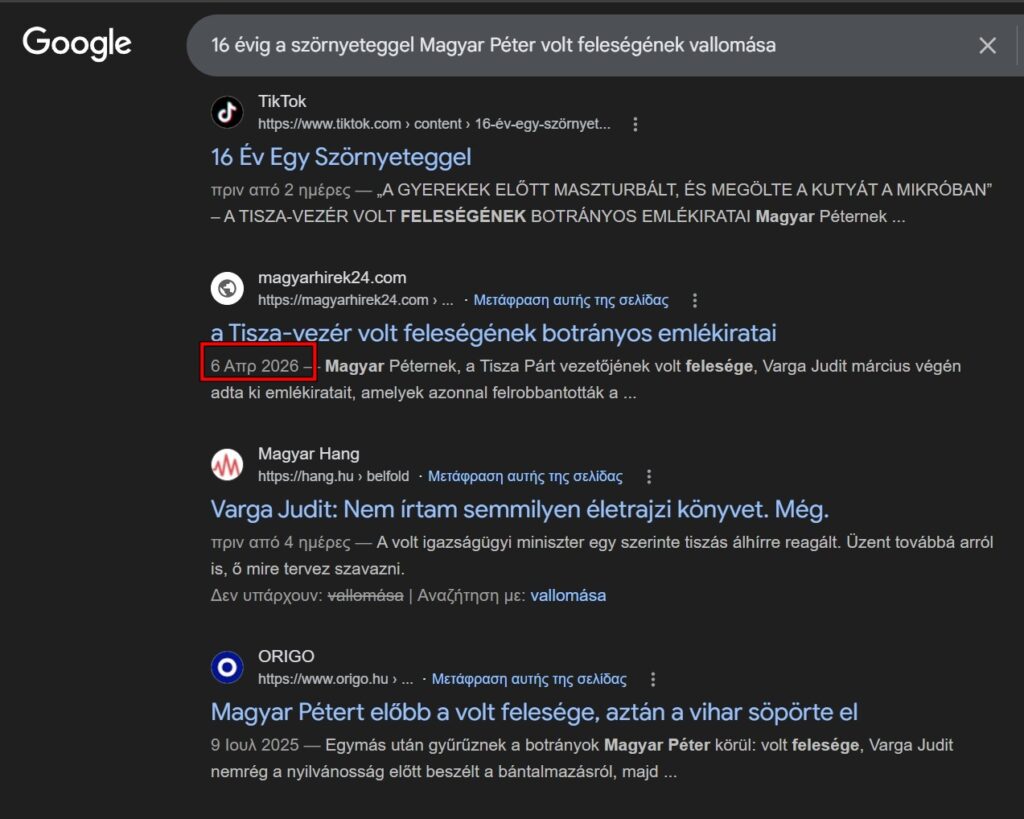Open three-dot menu for magyarhirek24 result
Image resolution: width=1024 pixels, height=819 pixels.
coord(695,300)
